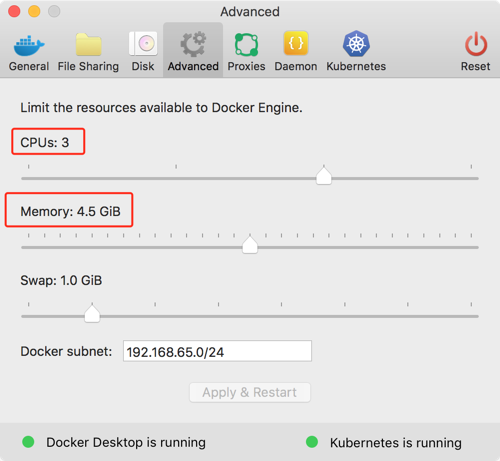Click the Kubernetes tab label
Screen dimensions: 500x461
pyautogui.click(x=356, y=66)
